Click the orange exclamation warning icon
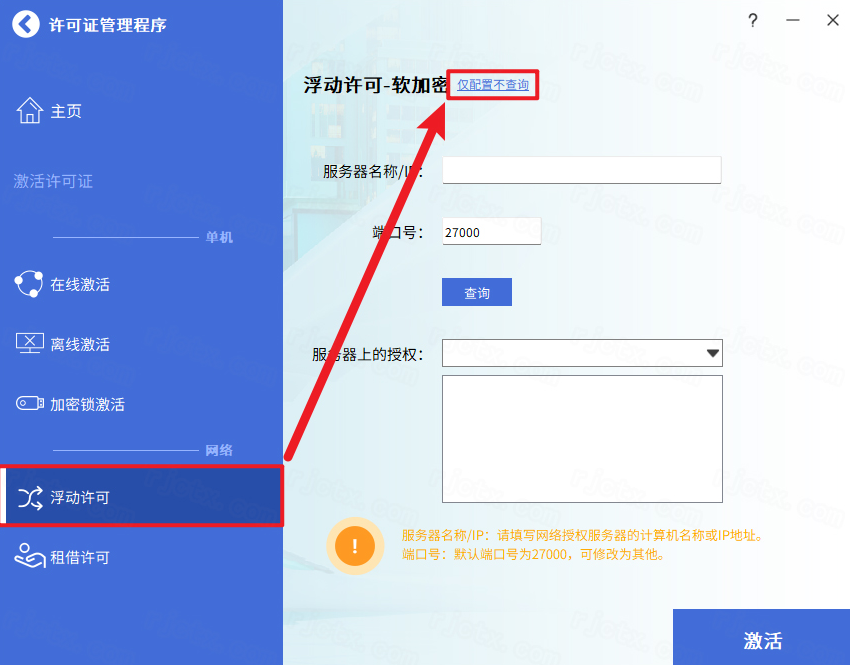 (x=355, y=546)
